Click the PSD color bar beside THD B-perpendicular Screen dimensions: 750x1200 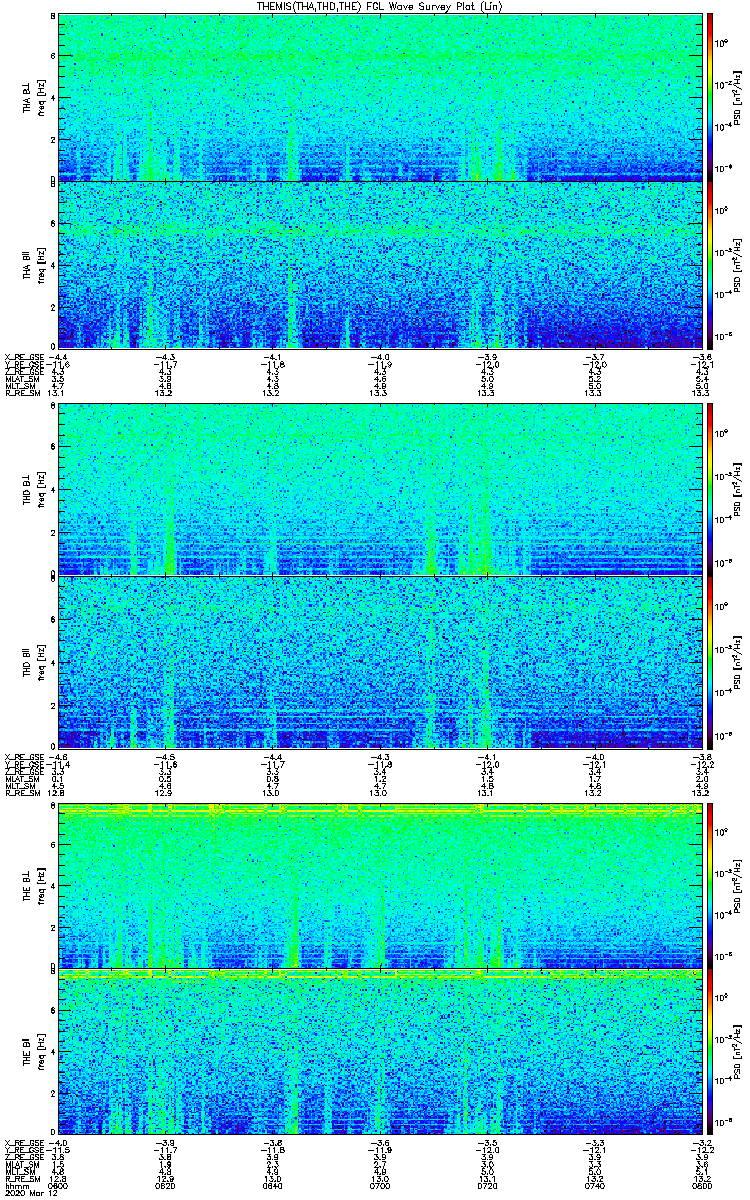pyautogui.click(x=711, y=490)
